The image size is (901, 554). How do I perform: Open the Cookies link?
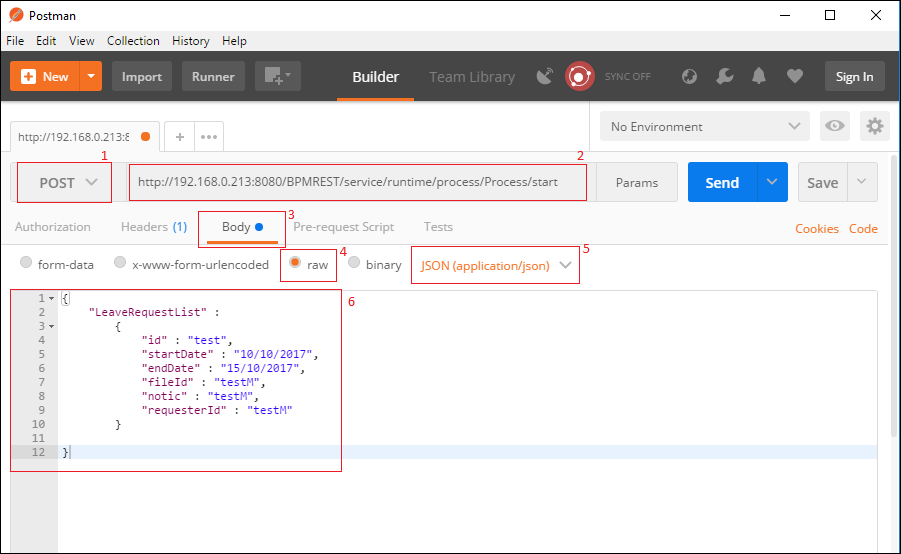(x=817, y=229)
